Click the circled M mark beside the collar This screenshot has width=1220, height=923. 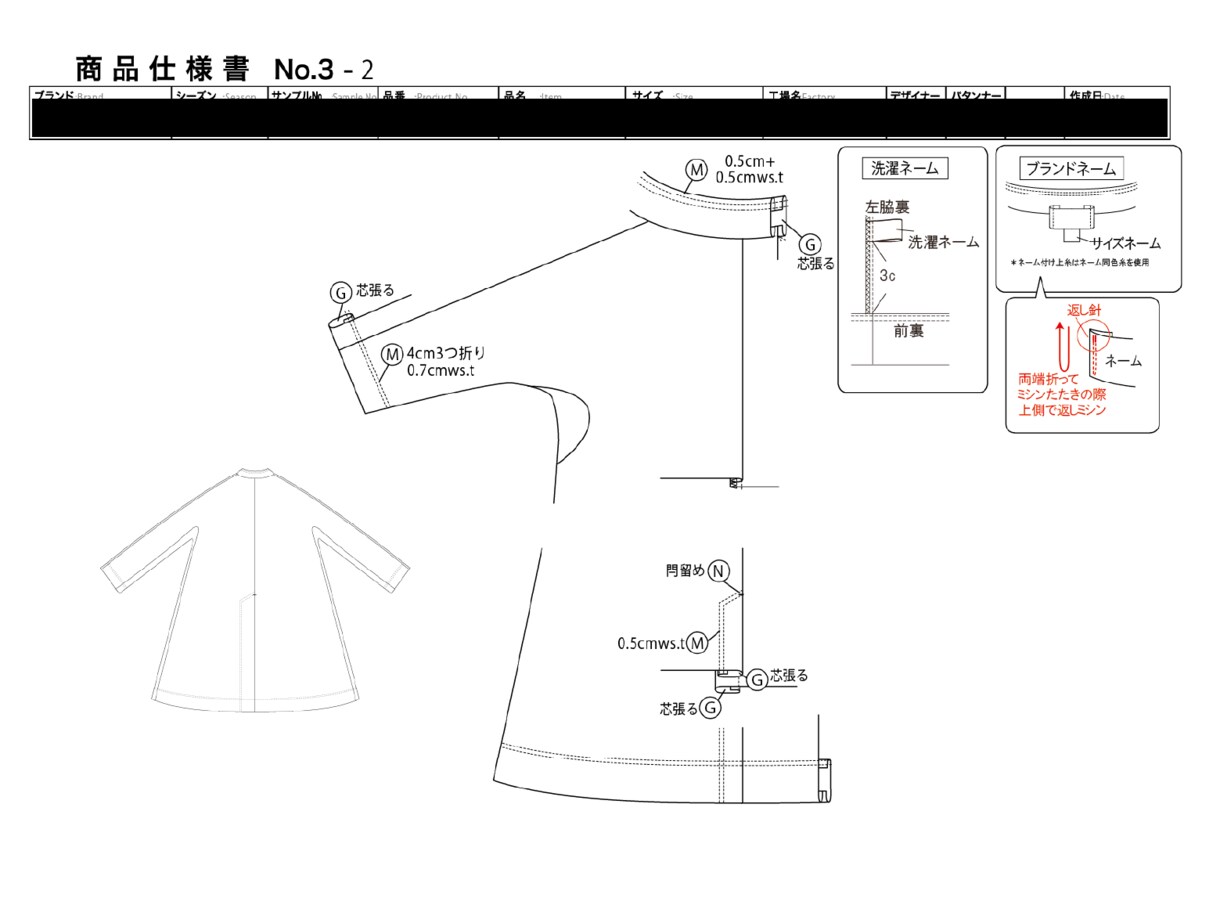(696, 169)
